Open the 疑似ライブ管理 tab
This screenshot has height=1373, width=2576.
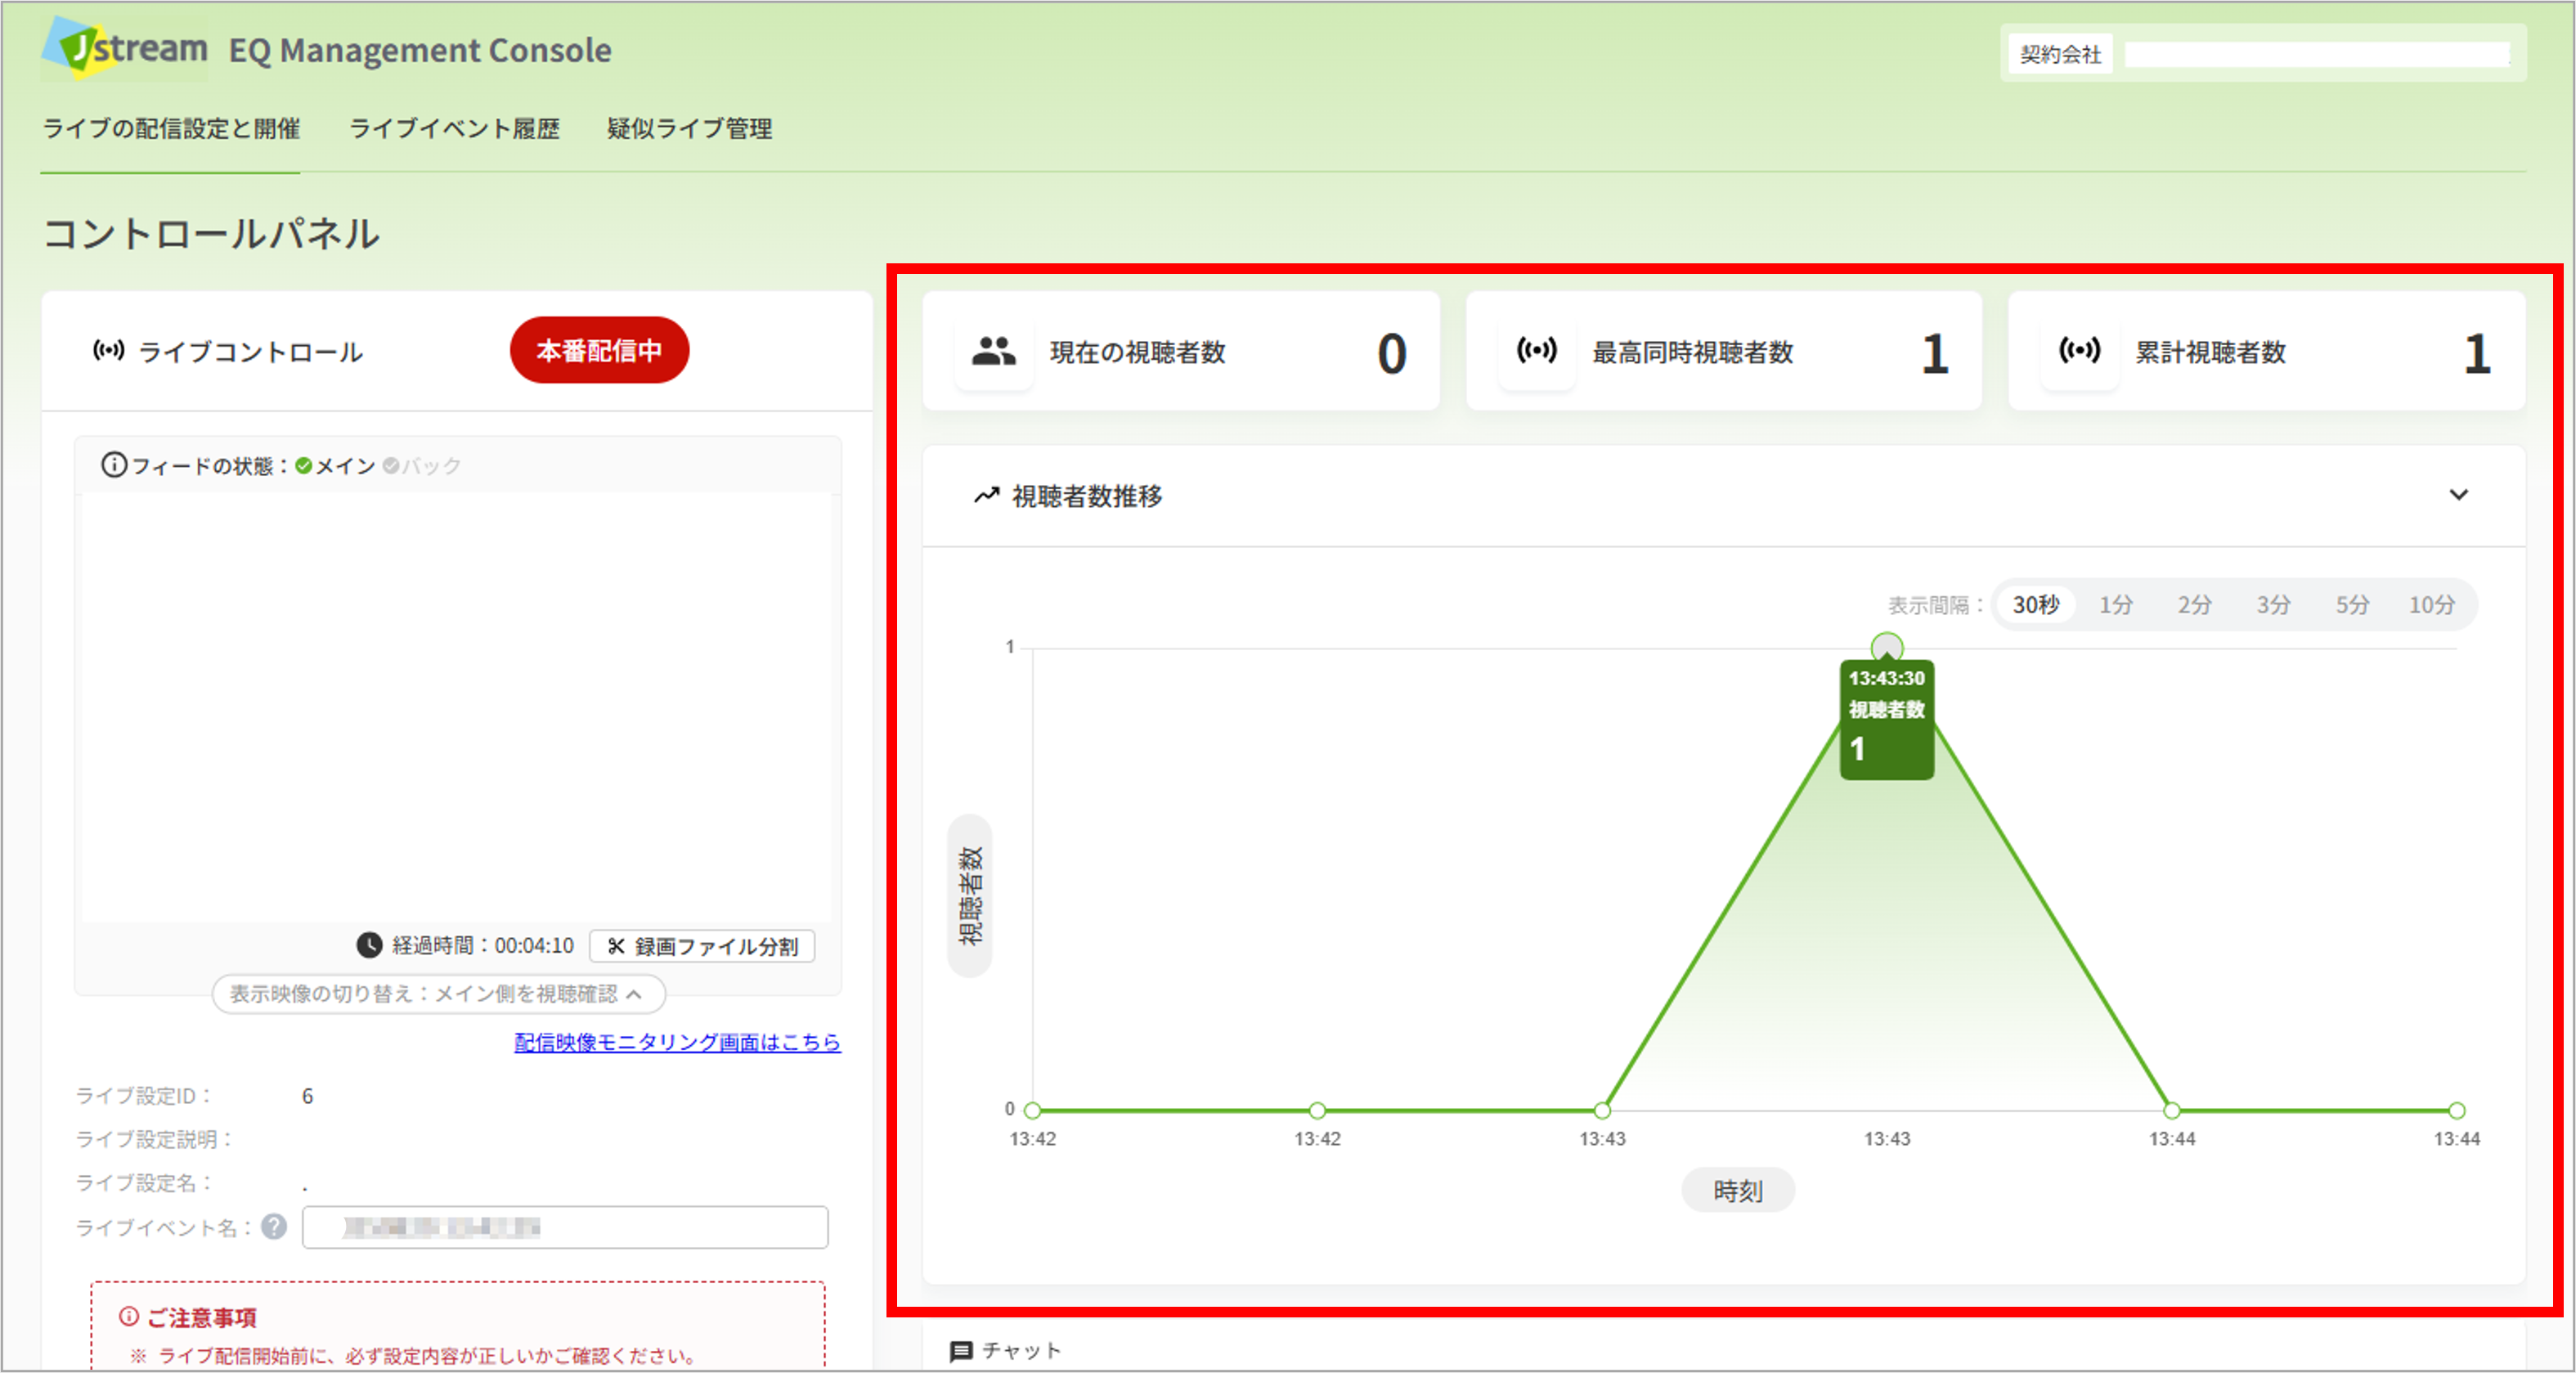[689, 129]
